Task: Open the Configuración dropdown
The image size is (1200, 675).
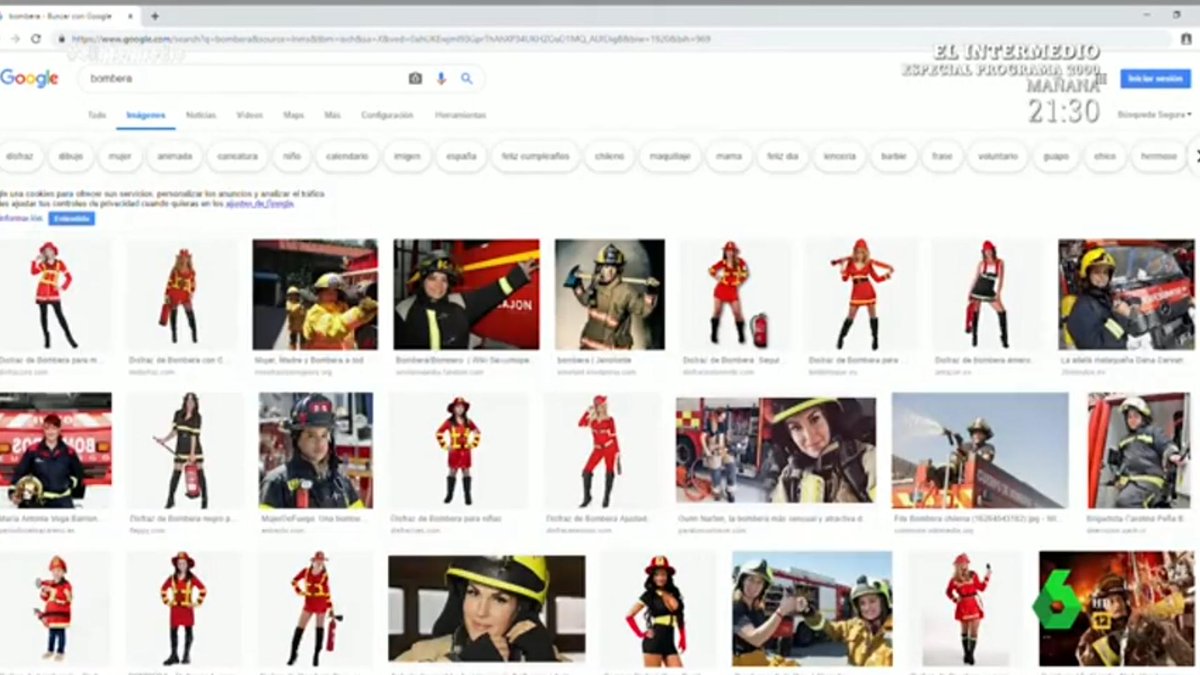Action: pyautogui.click(x=387, y=115)
